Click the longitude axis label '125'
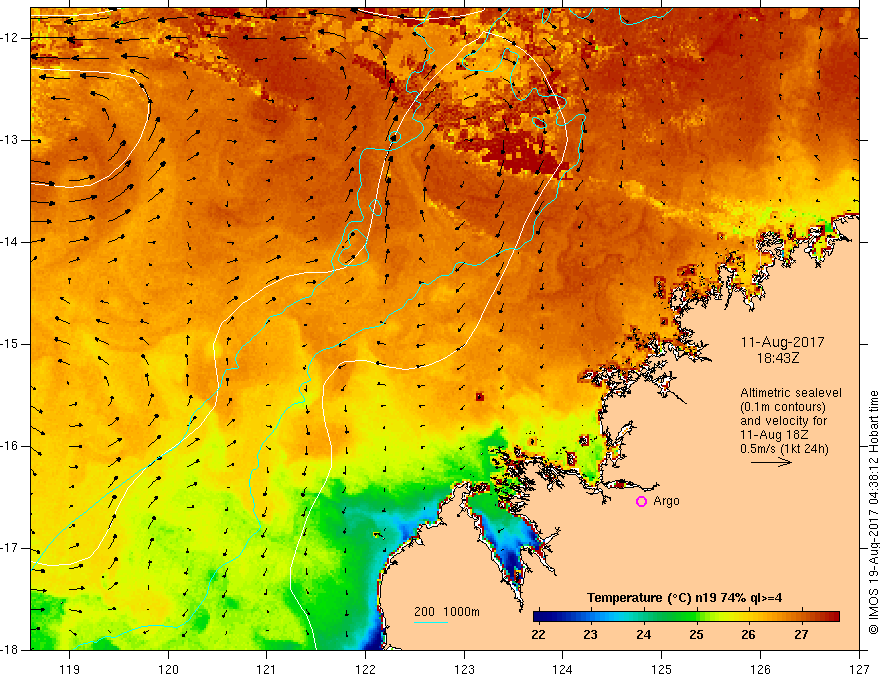Screen dimensions: 880x680 click(662, 670)
